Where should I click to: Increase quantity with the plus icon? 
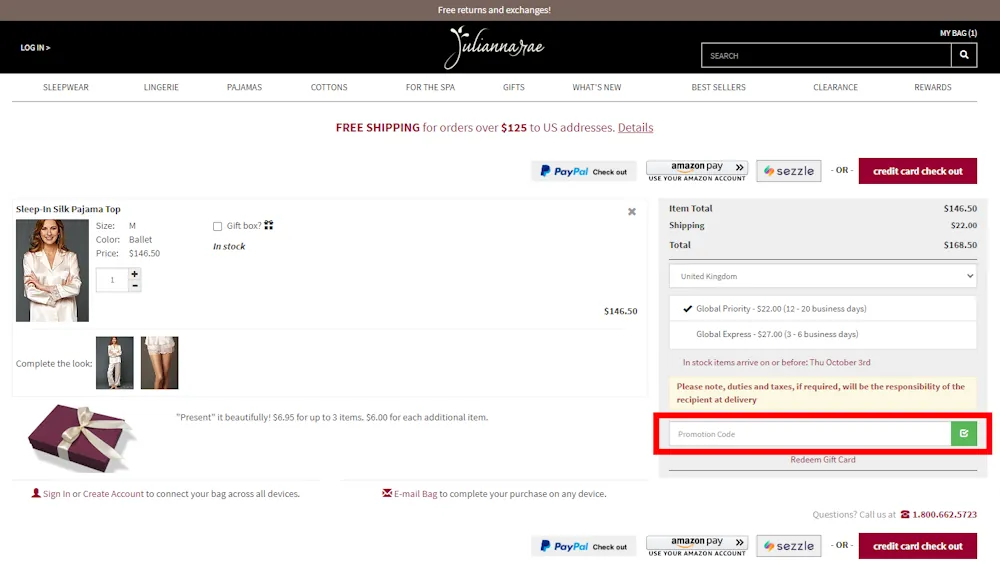pos(135,274)
